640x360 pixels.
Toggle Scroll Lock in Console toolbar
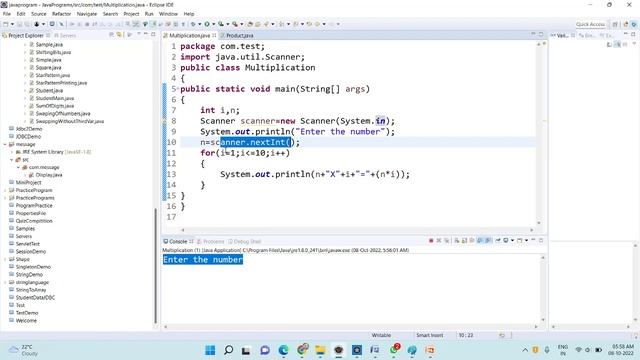[464, 241]
